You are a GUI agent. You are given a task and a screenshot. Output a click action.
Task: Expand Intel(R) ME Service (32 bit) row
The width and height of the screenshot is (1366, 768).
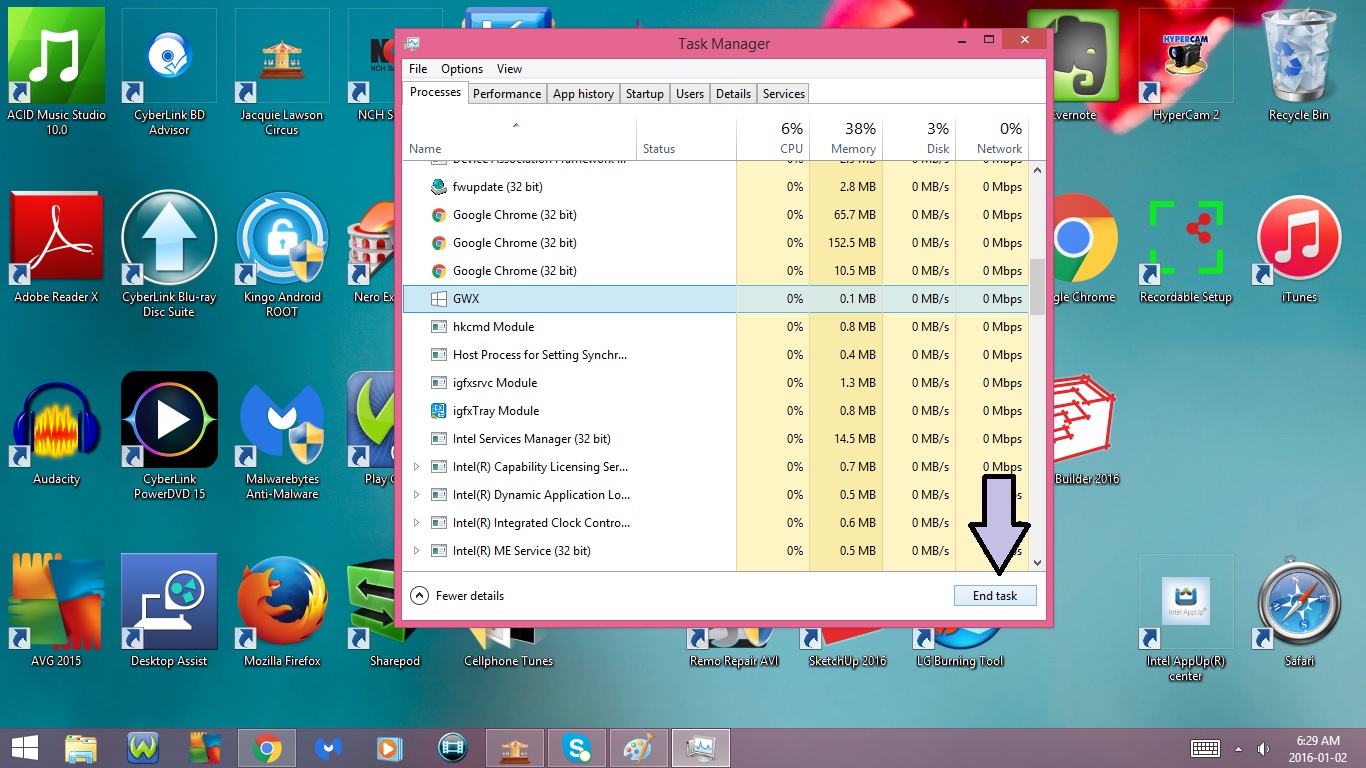click(x=417, y=551)
